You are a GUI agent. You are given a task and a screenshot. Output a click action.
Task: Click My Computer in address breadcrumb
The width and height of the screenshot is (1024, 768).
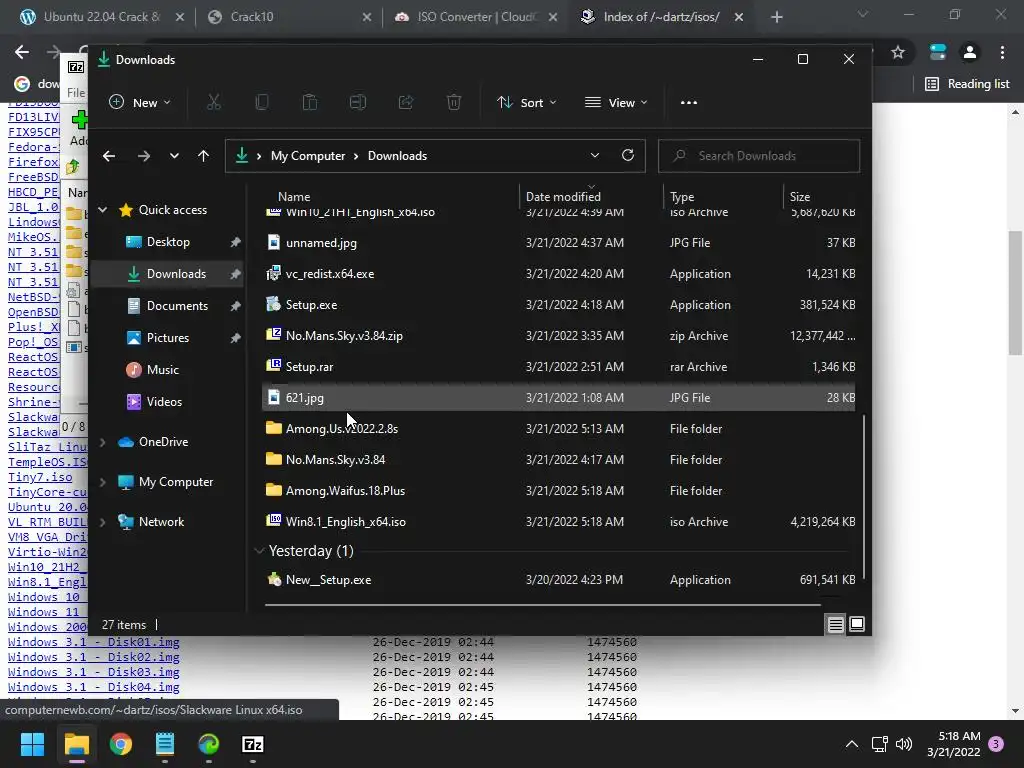(x=308, y=156)
